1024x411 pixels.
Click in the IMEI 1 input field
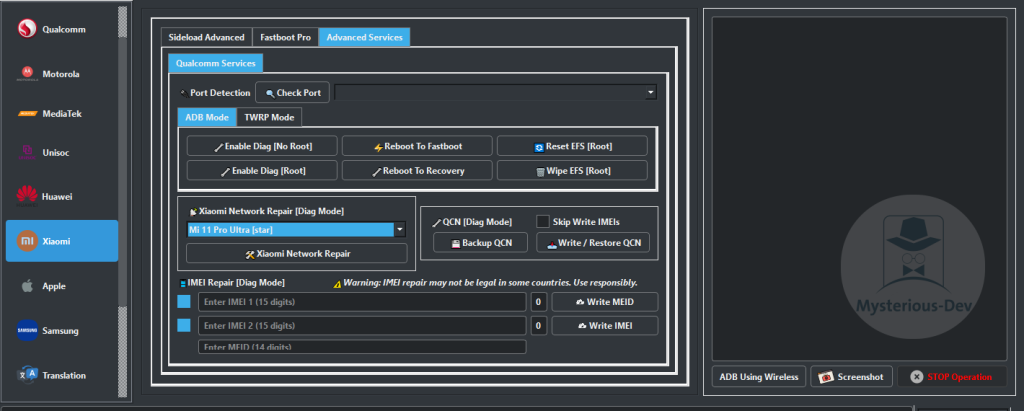pos(362,302)
